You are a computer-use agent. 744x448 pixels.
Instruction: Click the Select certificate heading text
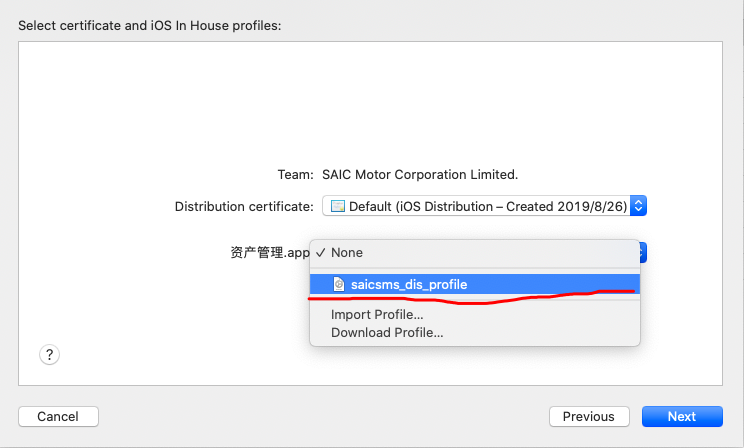click(x=149, y=26)
